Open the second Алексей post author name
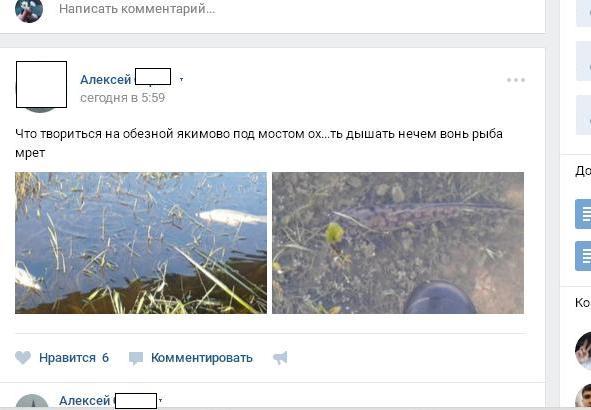This screenshot has width=591, height=410. [84, 401]
